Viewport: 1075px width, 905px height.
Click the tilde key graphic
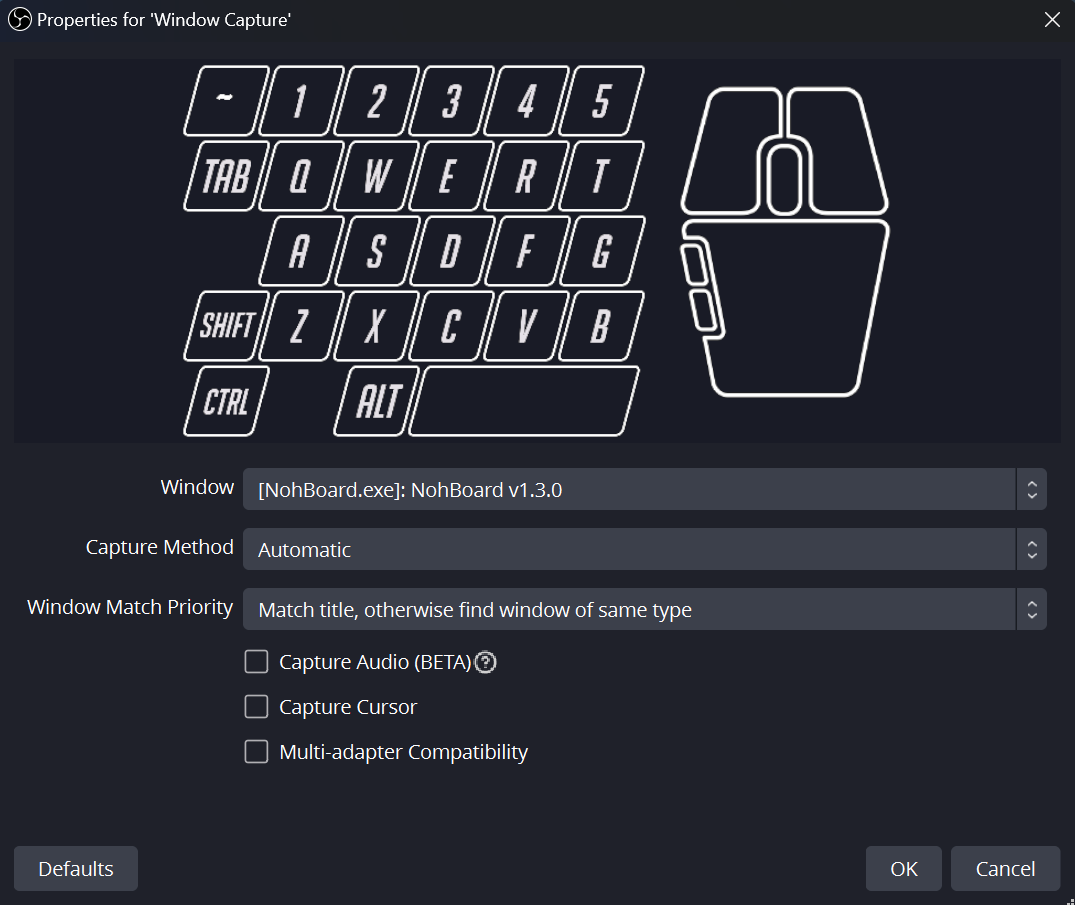(224, 100)
